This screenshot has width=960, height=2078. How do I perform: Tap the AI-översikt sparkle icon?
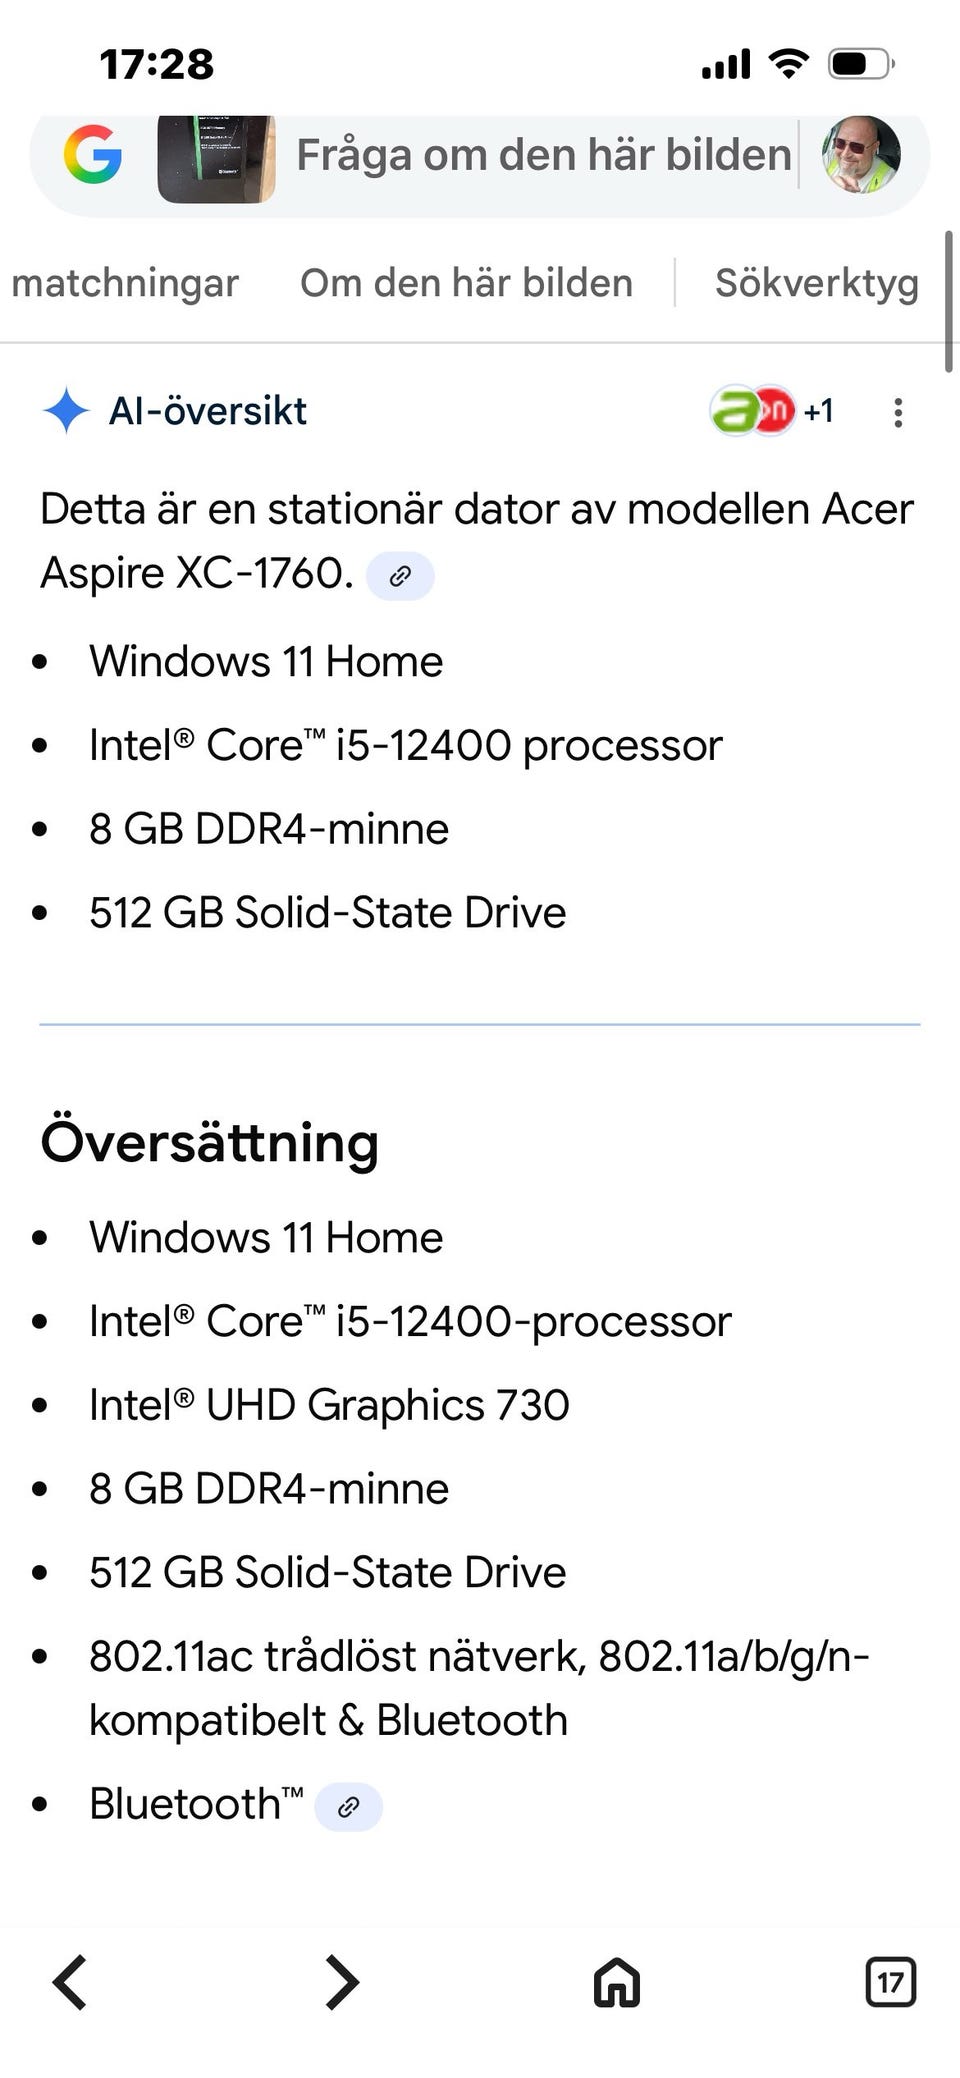pos(66,411)
